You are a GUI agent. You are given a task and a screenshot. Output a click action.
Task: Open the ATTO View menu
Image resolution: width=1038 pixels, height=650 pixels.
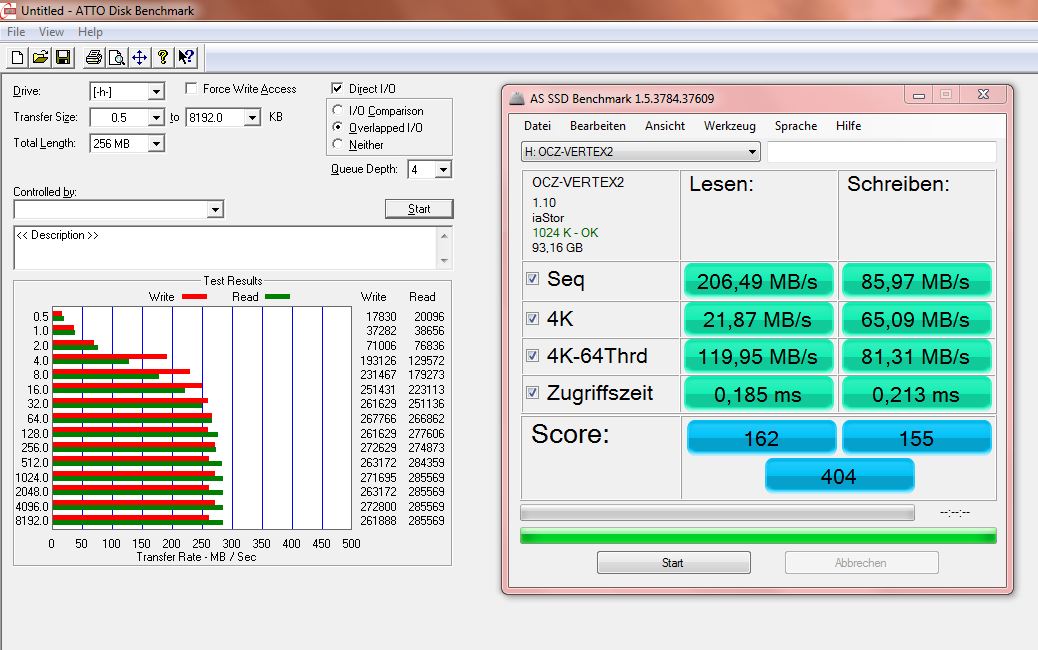[x=51, y=32]
